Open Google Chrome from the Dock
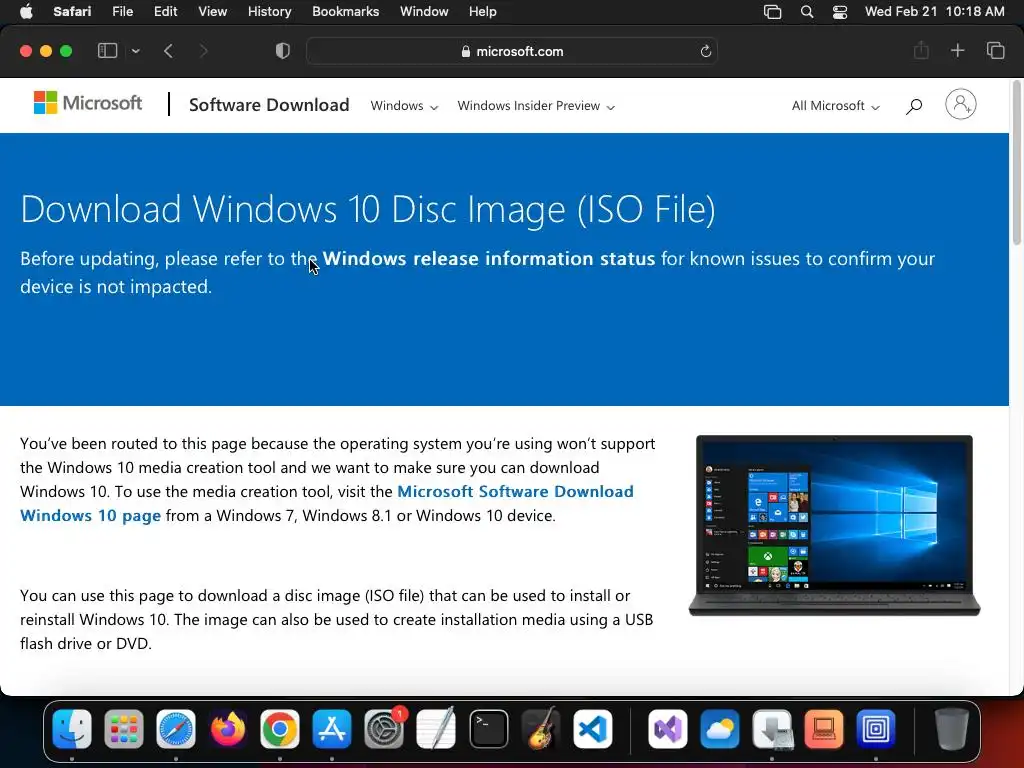The height and width of the screenshot is (768, 1024). [280, 729]
